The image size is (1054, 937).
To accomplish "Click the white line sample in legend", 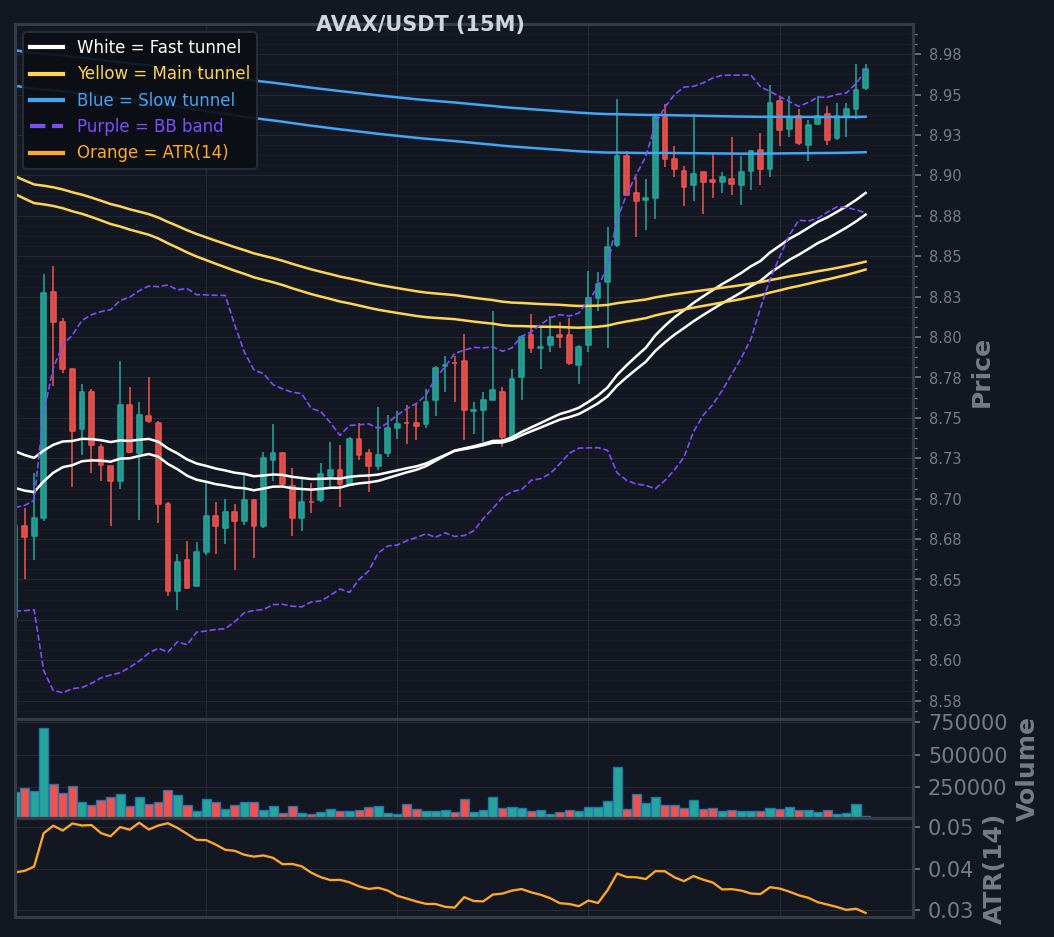I will 46,47.
